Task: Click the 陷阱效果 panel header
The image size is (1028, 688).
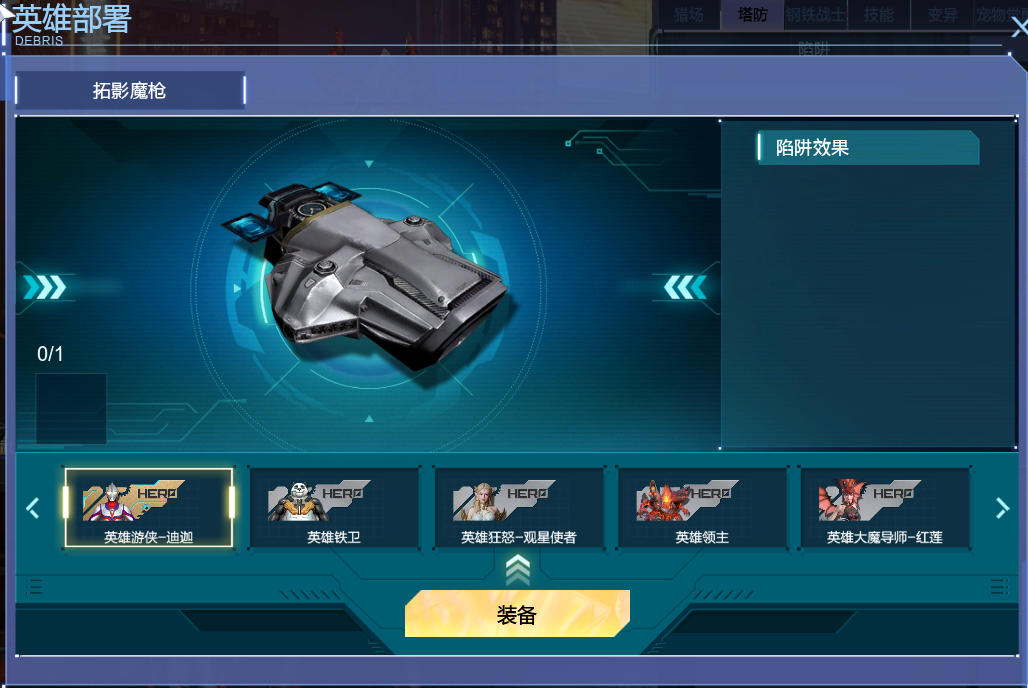Action: tap(868, 148)
